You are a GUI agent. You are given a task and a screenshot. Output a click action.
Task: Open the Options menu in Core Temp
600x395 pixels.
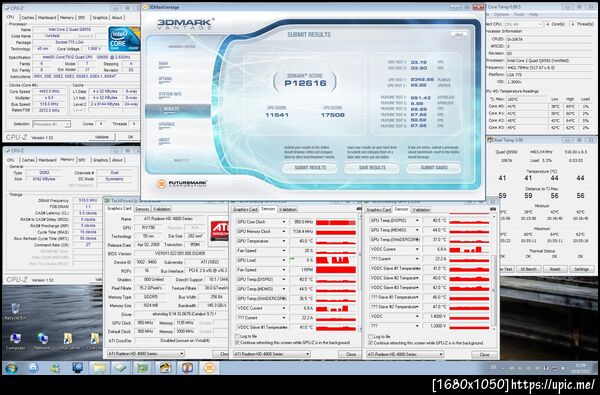[501, 15]
